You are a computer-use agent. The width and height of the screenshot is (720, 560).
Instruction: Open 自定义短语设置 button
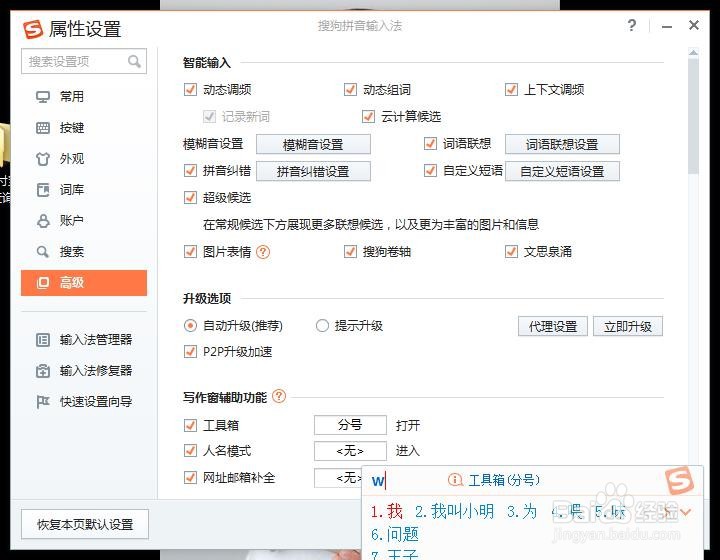pos(562,172)
